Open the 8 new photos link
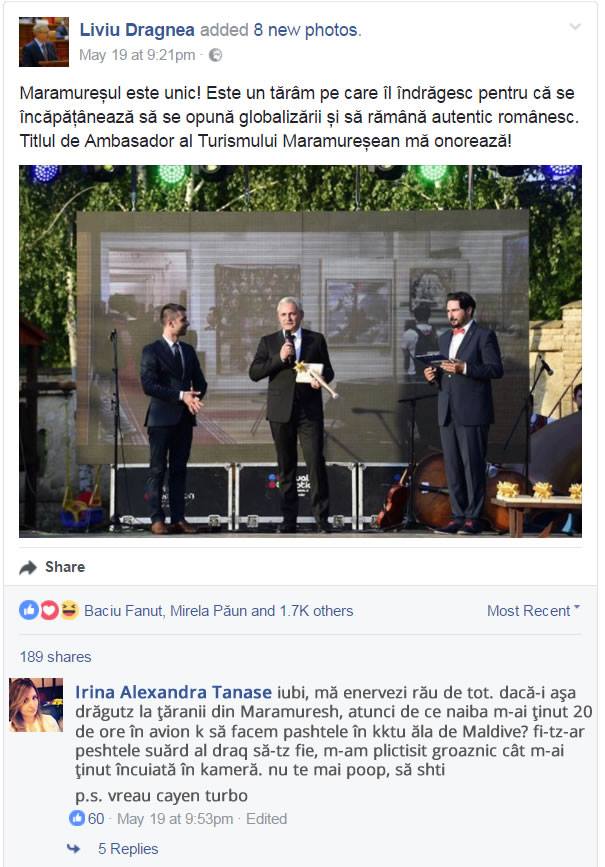605x867 pixels. (305, 30)
